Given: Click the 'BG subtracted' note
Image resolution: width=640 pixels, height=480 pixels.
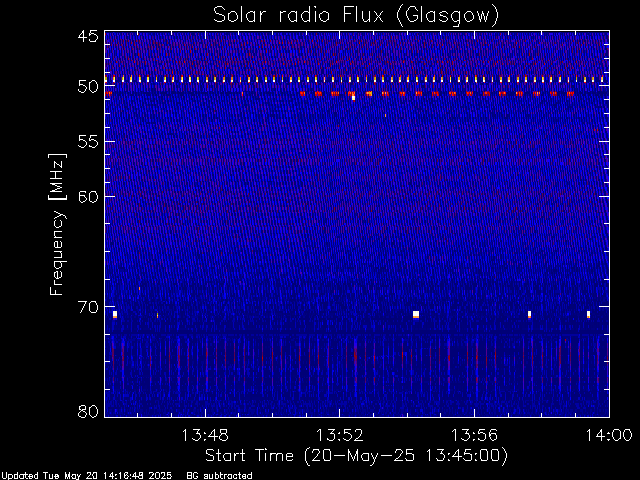Looking at the screenshot, I should coord(219,476).
